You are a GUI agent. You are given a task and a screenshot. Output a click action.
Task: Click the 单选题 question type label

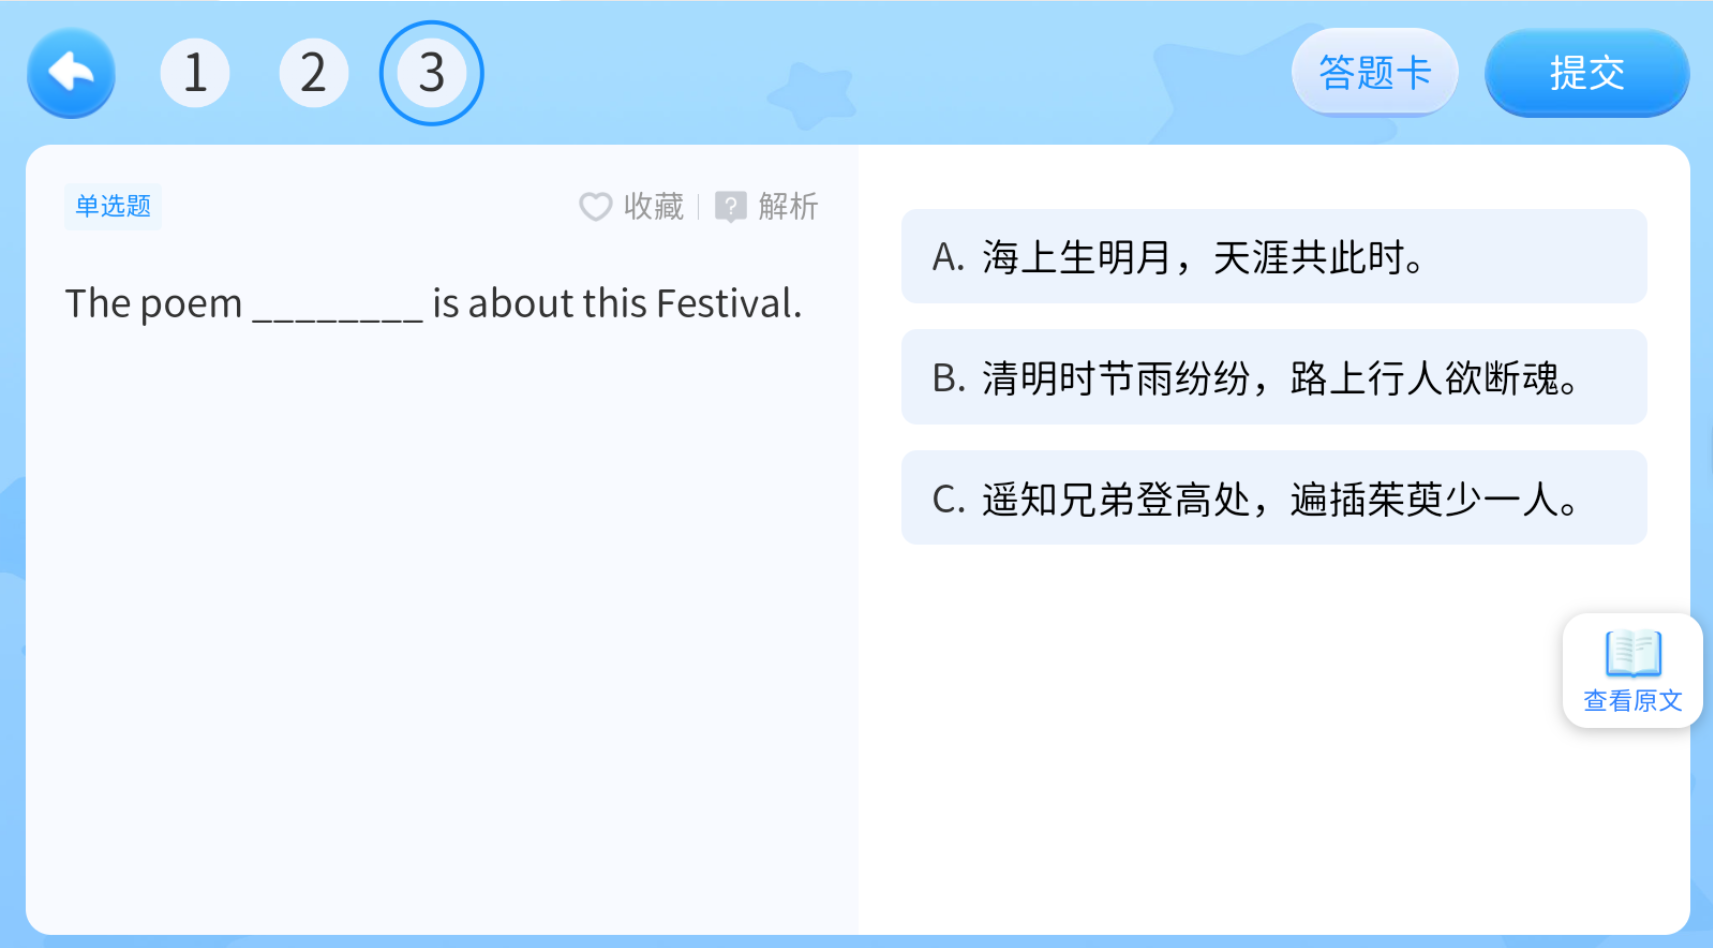tap(112, 206)
